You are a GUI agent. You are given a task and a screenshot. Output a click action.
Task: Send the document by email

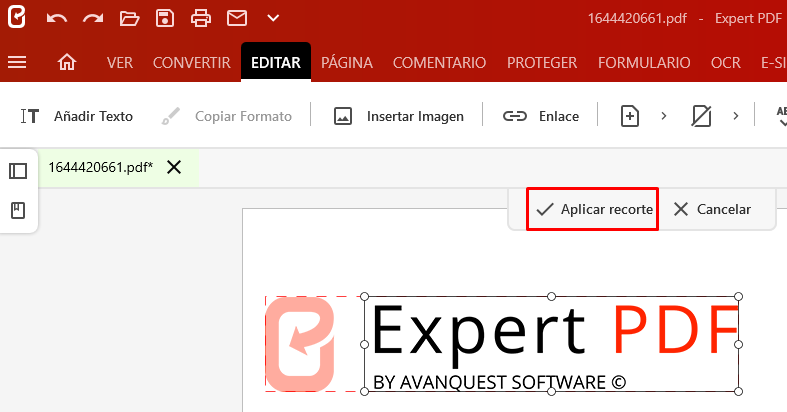(237, 19)
